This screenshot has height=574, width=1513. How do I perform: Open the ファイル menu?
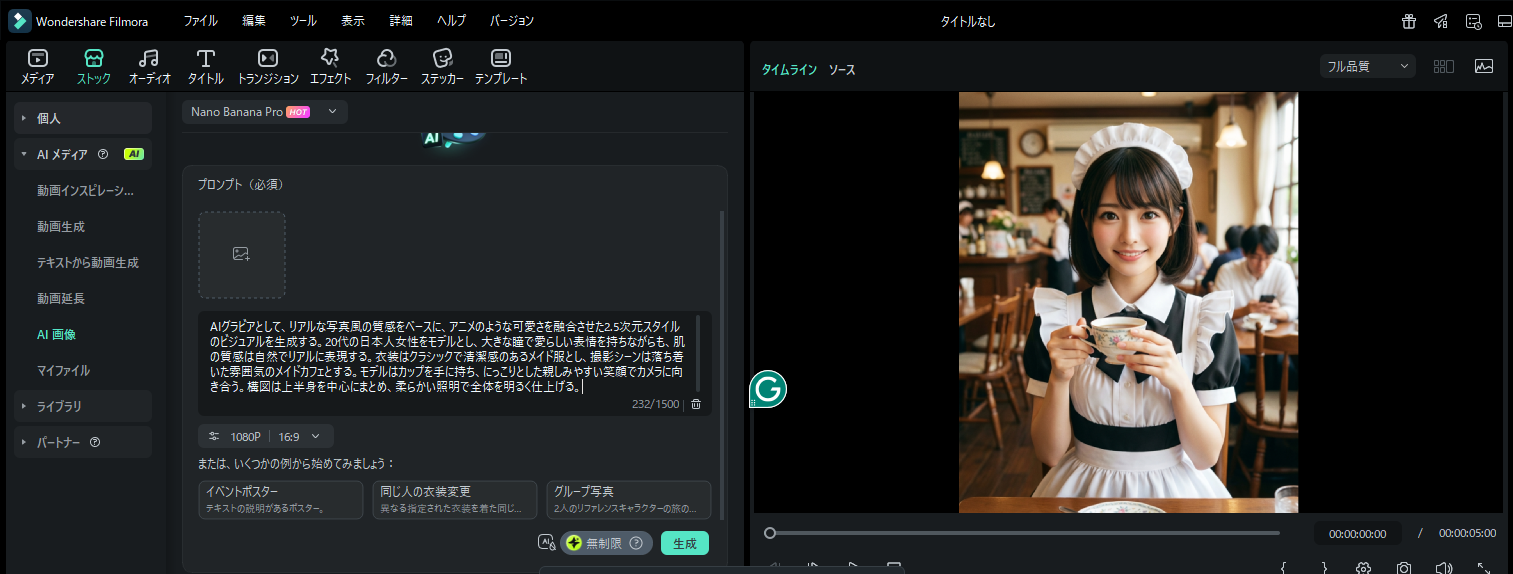pos(200,21)
